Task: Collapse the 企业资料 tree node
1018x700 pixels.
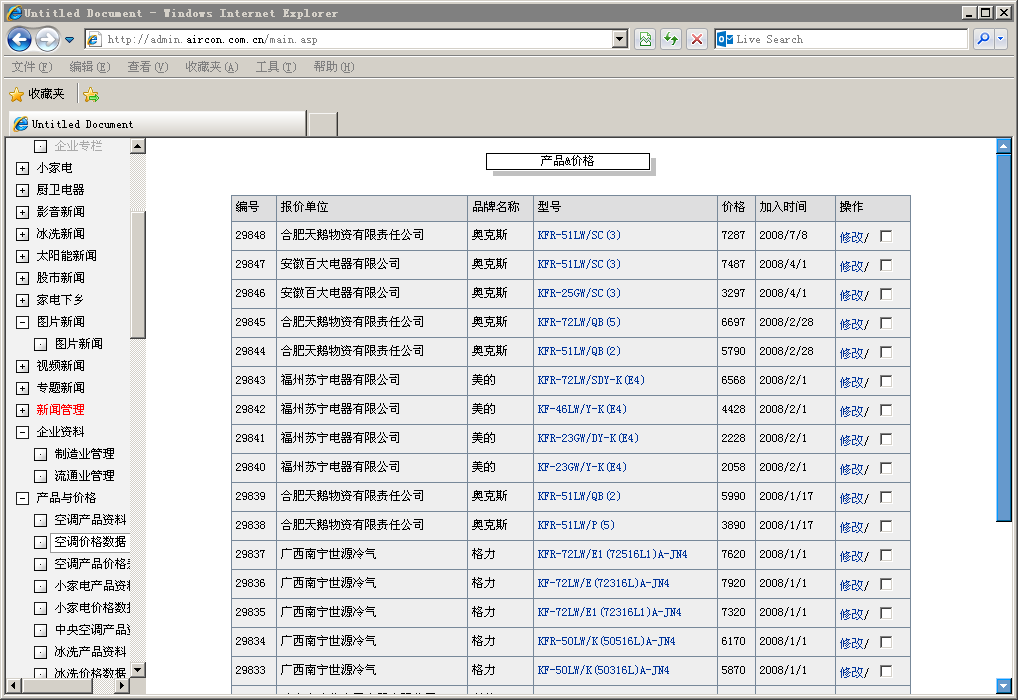Action: pos(22,432)
